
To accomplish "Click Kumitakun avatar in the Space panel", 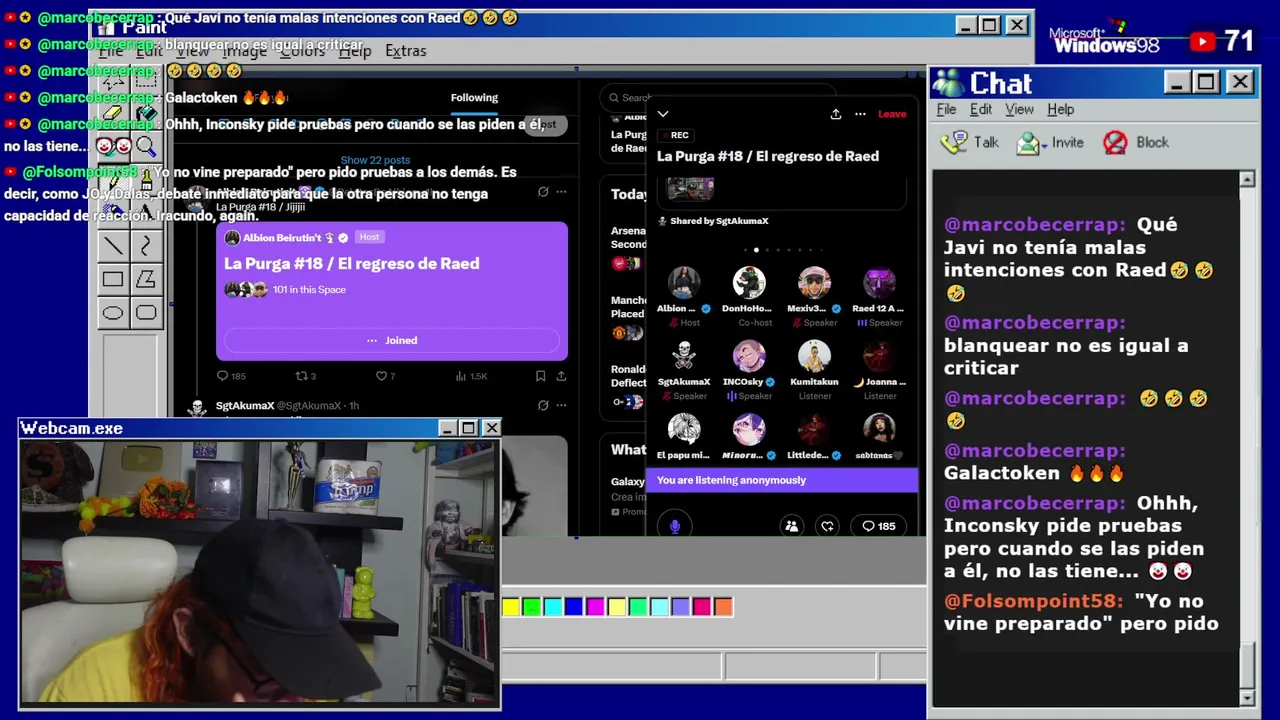I will click(x=814, y=356).
